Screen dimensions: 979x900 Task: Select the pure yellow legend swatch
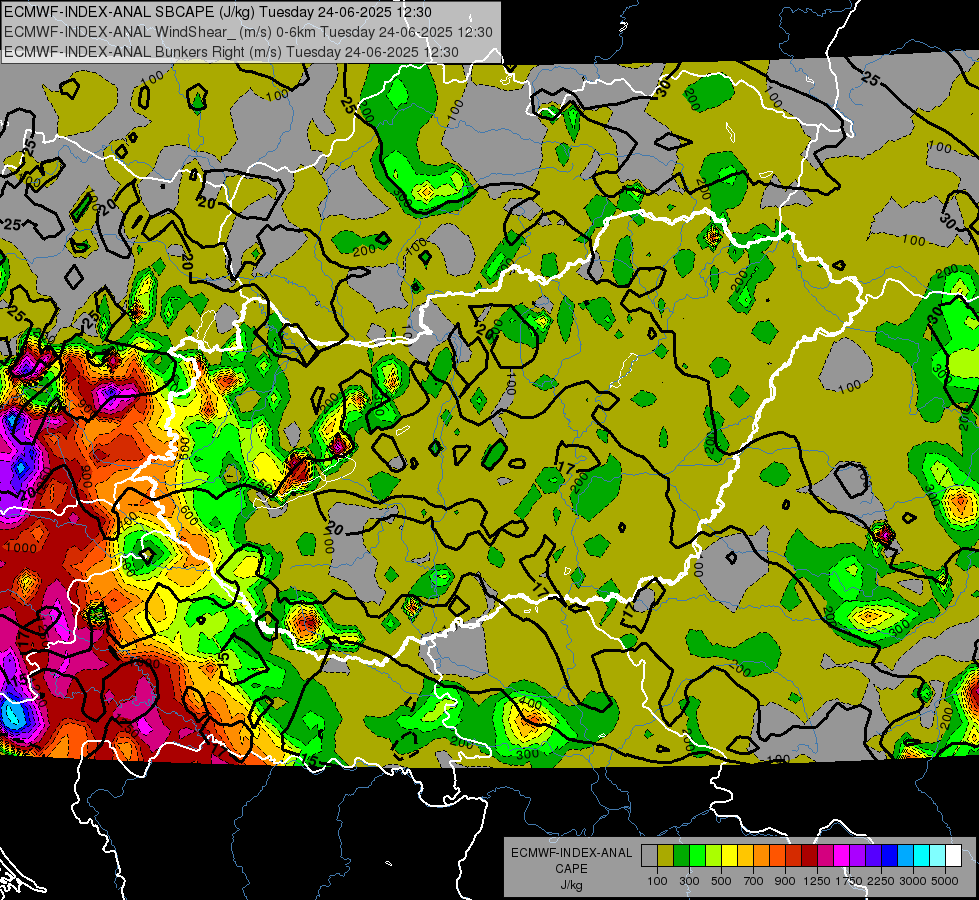(x=729, y=855)
